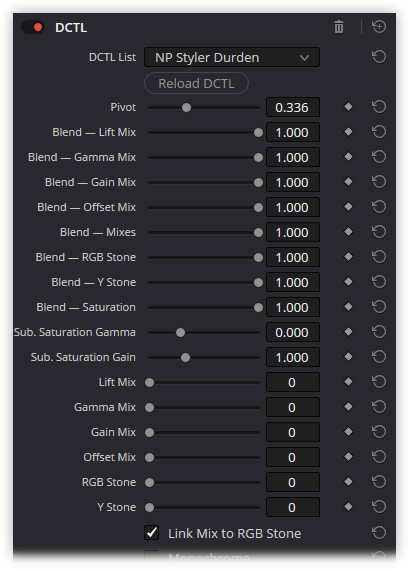Add keyframe for Sub. Saturation Gain

point(348,357)
